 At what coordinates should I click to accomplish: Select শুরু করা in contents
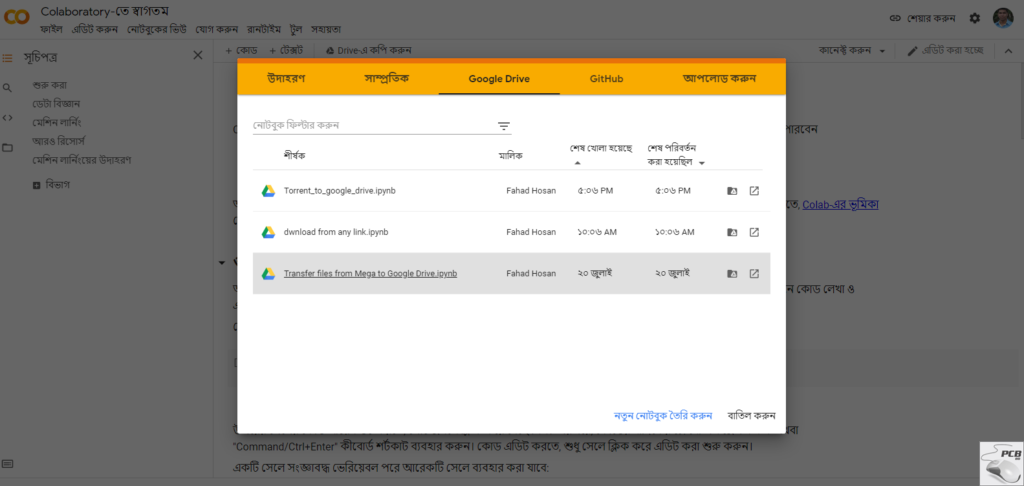click(x=50, y=85)
